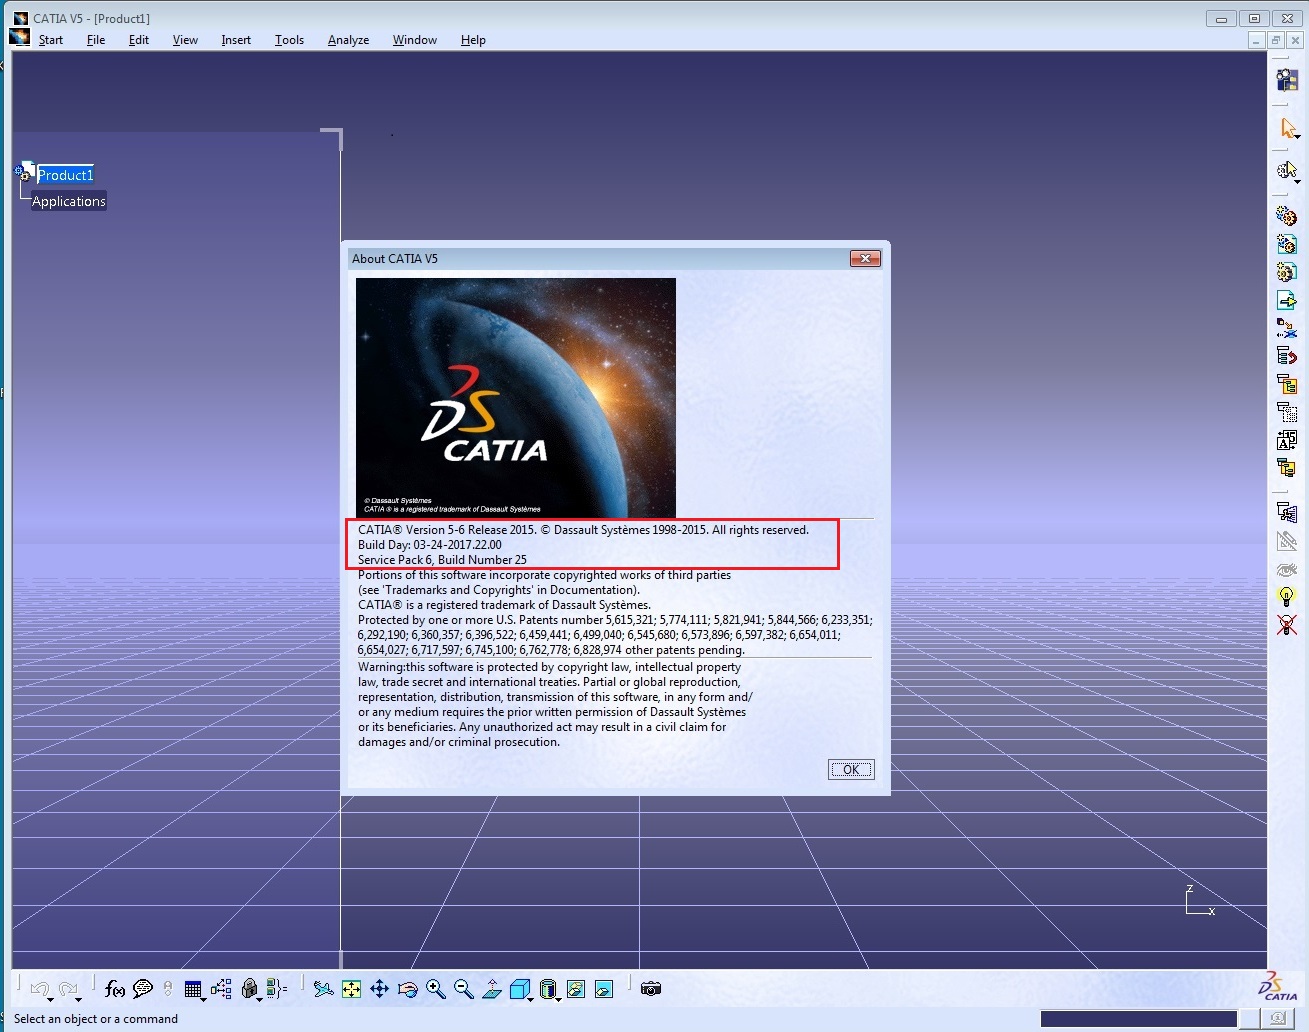Click the Design Table grid icon
This screenshot has width=1309, height=1032.
pos(193,989)
